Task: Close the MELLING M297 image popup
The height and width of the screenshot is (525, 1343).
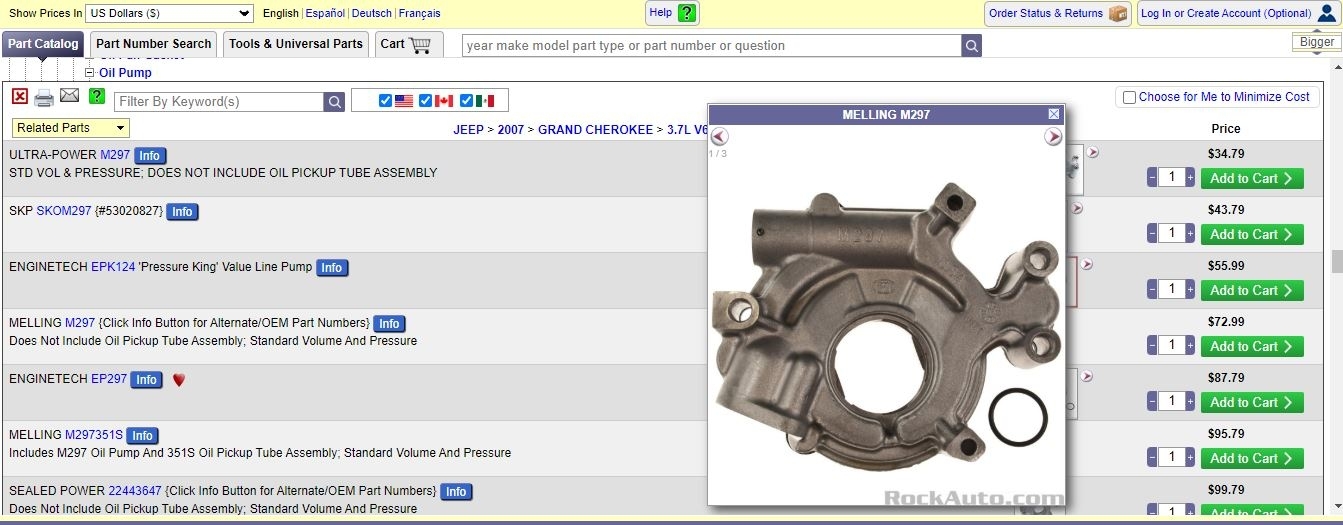Action: [1053, 114]
